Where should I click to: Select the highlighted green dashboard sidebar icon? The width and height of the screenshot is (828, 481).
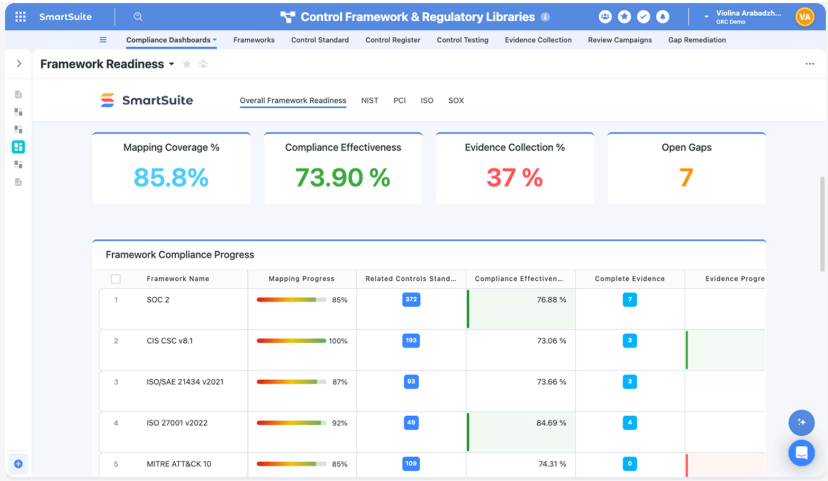(18, 147)
